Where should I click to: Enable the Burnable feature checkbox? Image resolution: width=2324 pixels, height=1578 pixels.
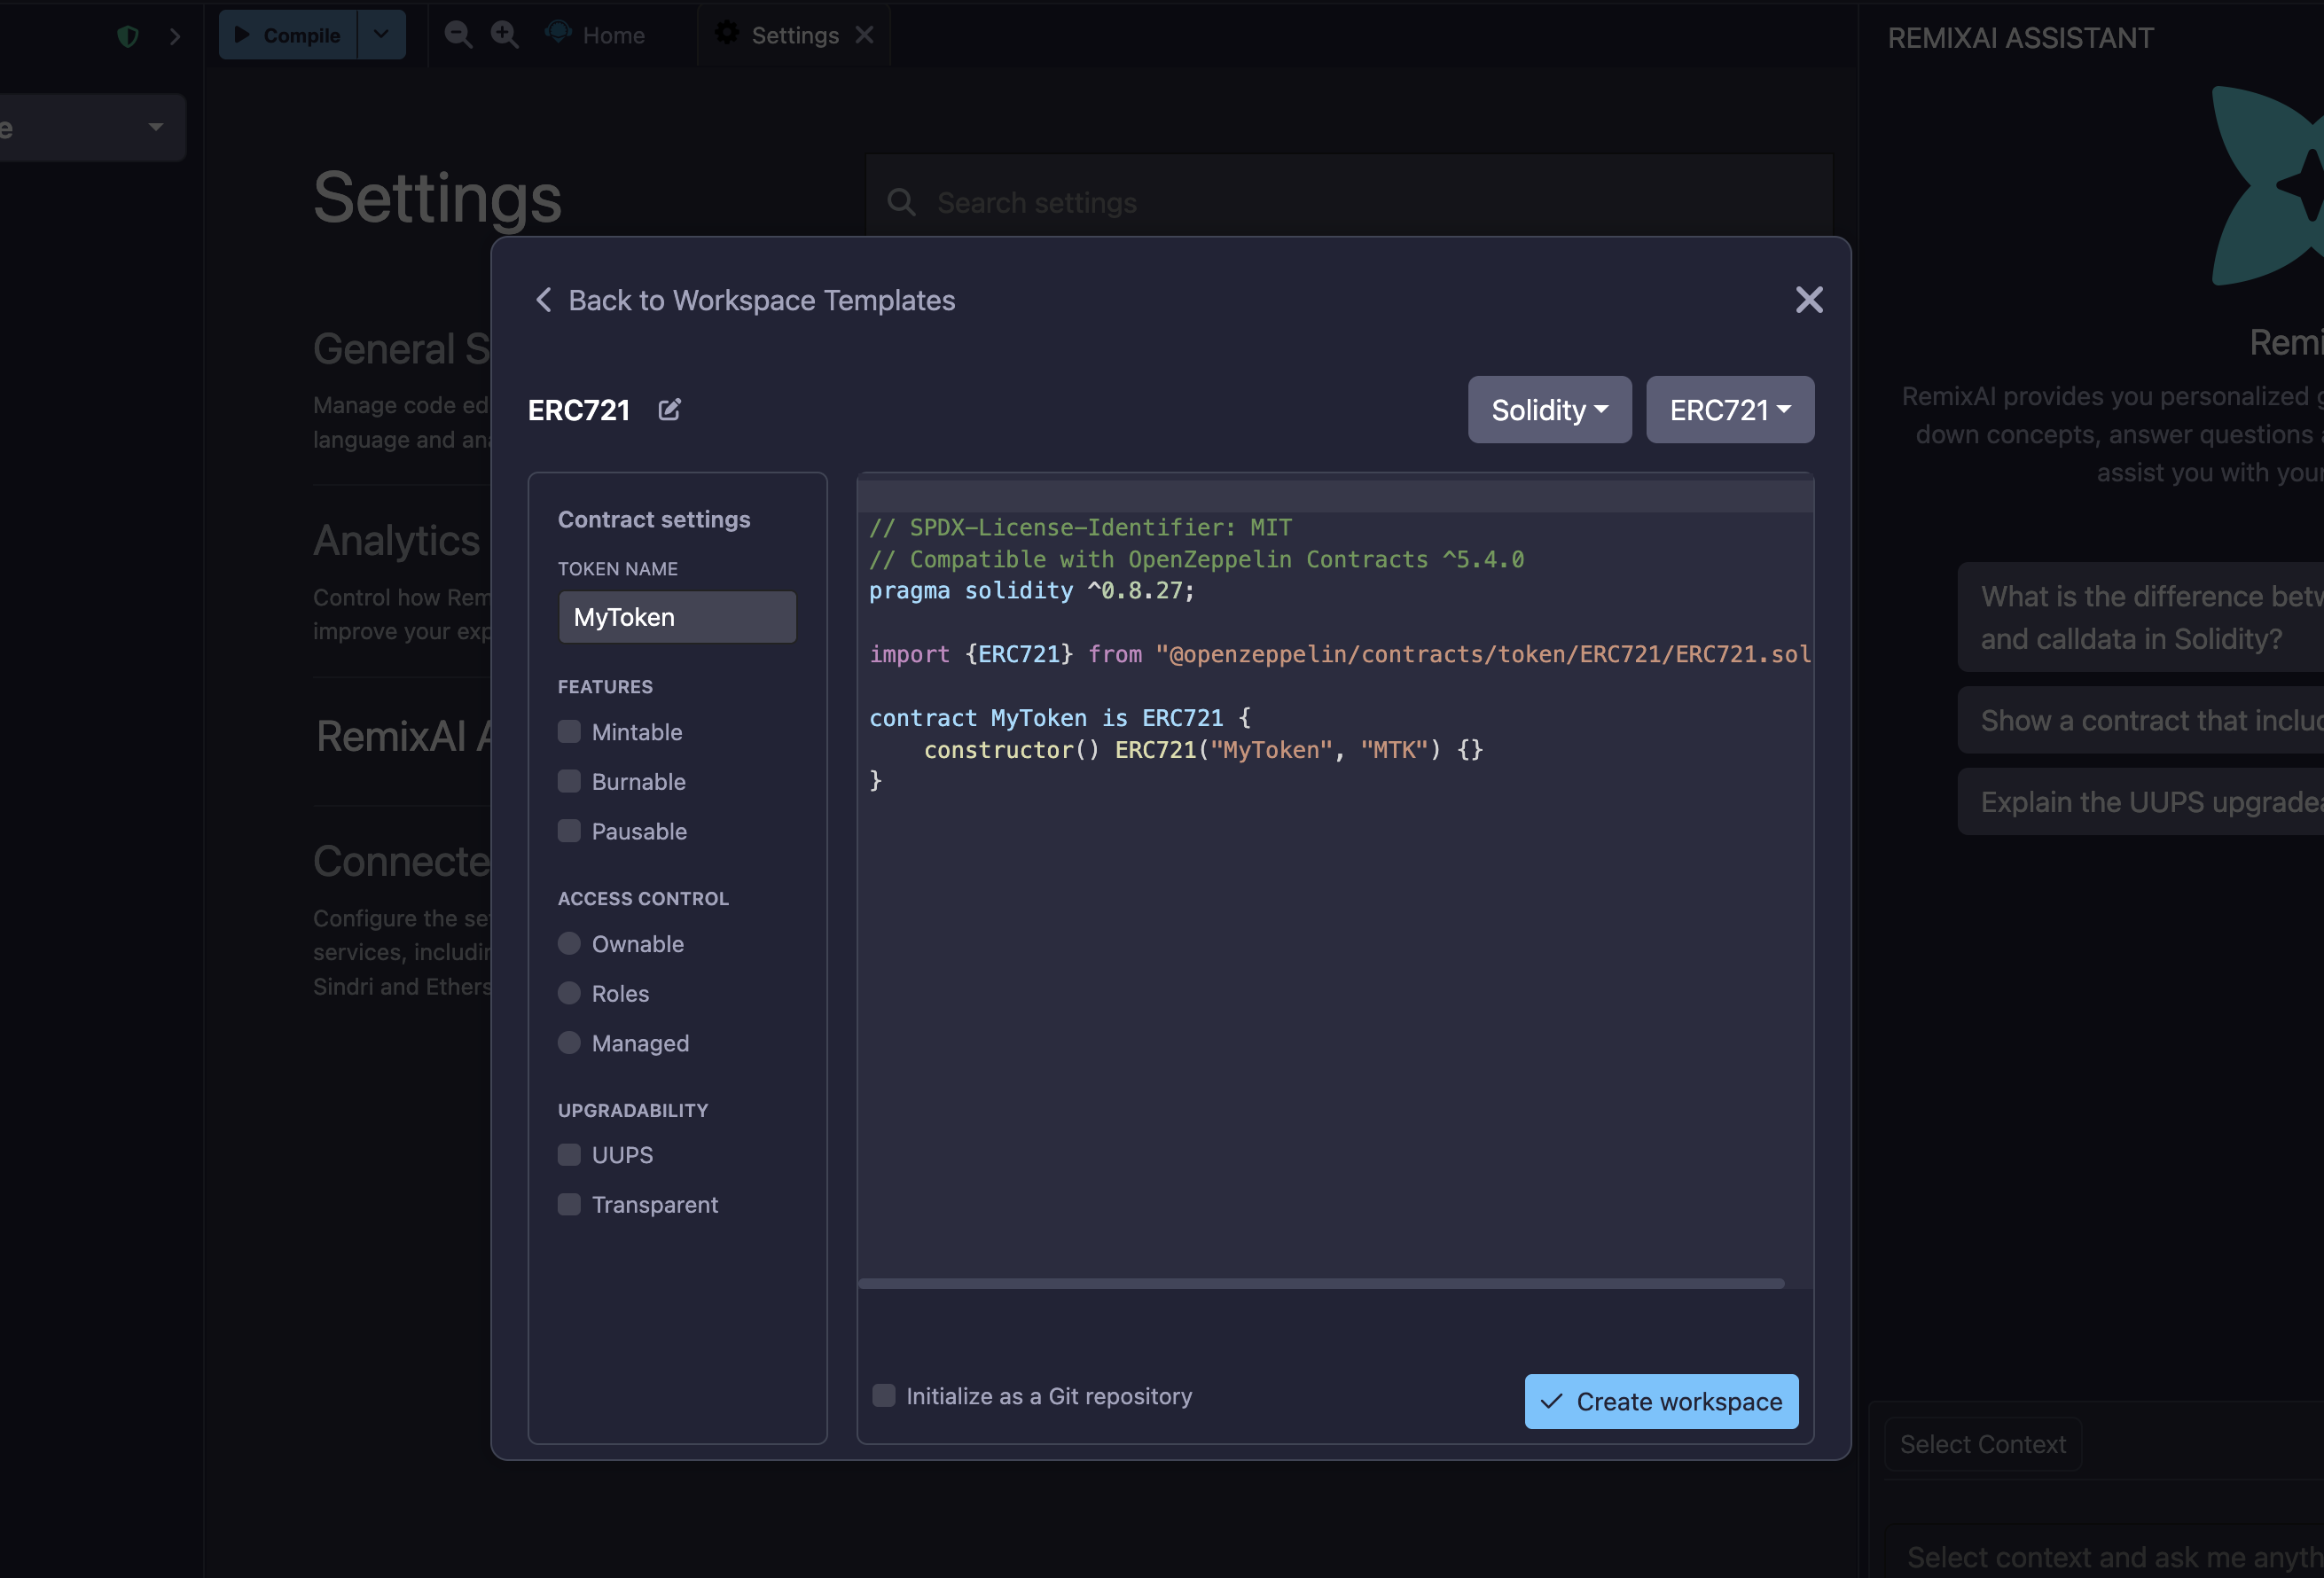coord(569,782)
